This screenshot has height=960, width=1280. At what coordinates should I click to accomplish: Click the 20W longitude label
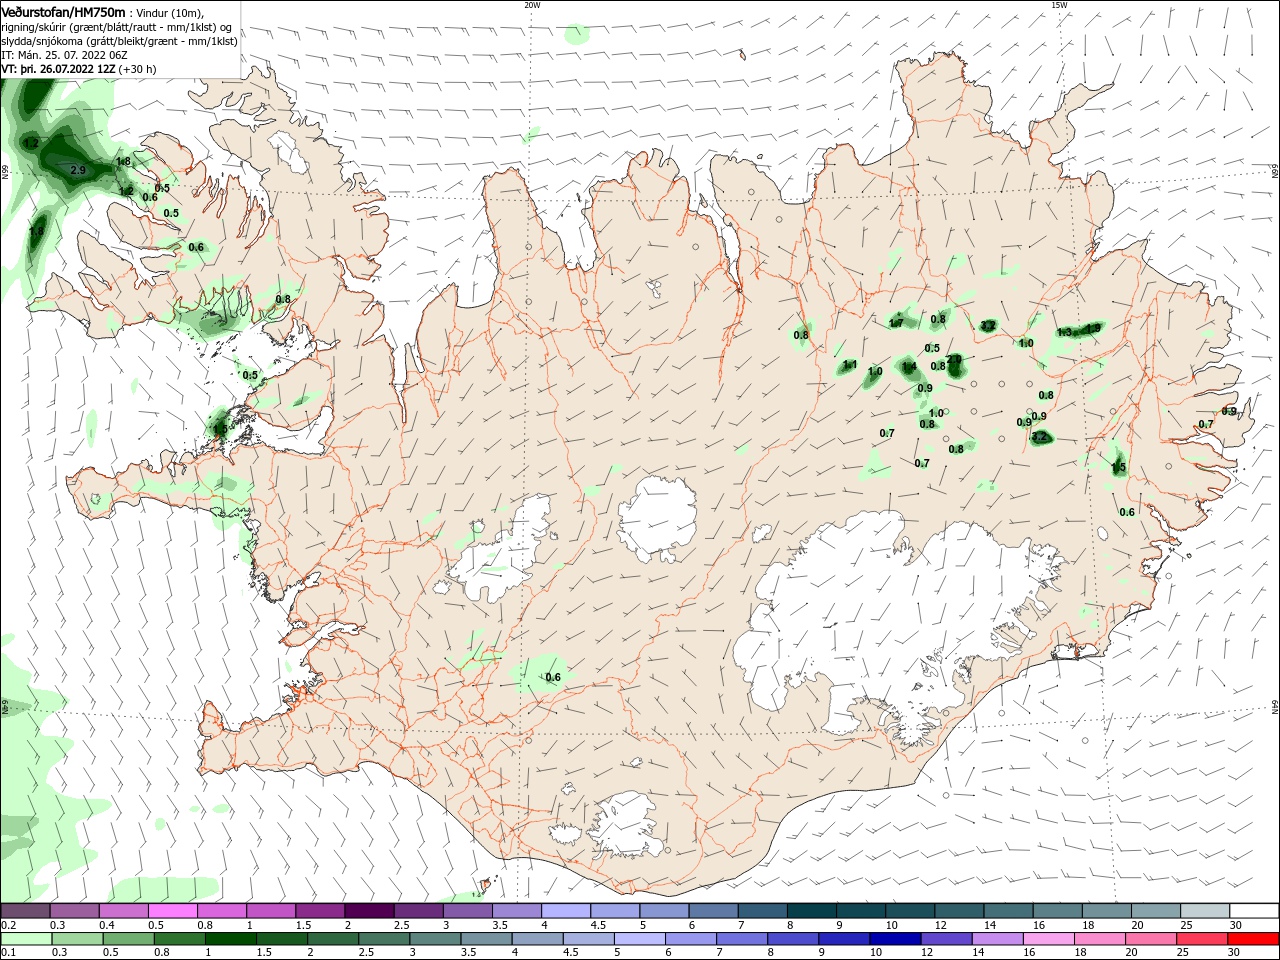click(532, 5)
